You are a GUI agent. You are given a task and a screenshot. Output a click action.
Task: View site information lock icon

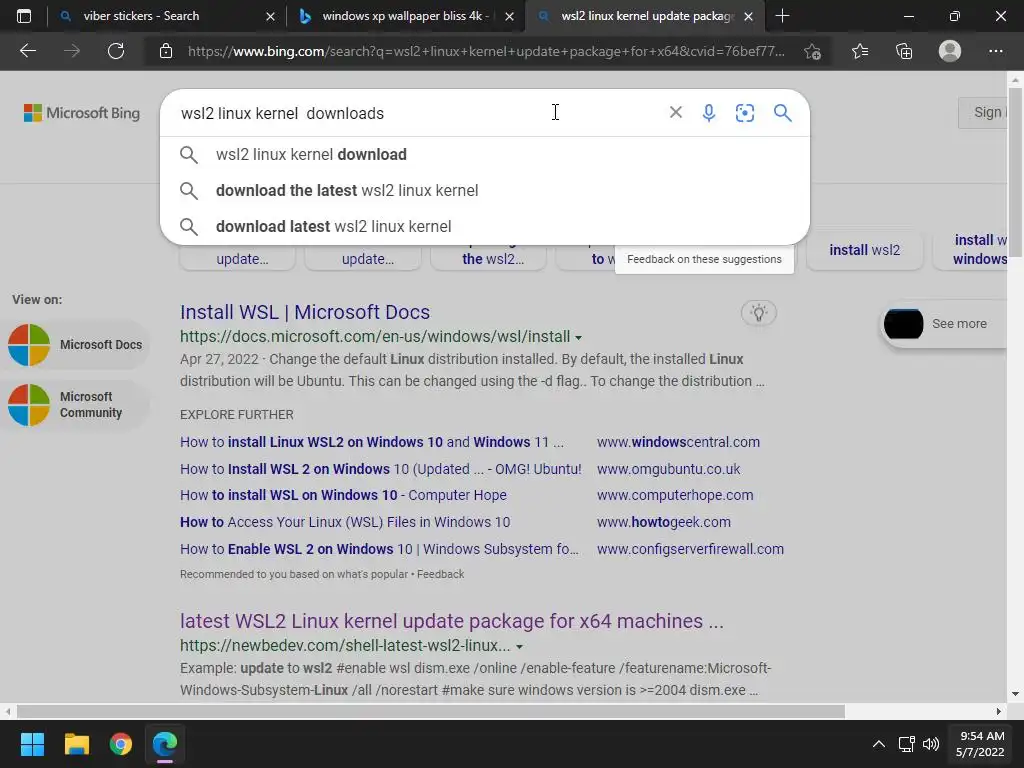coord(166,51)
